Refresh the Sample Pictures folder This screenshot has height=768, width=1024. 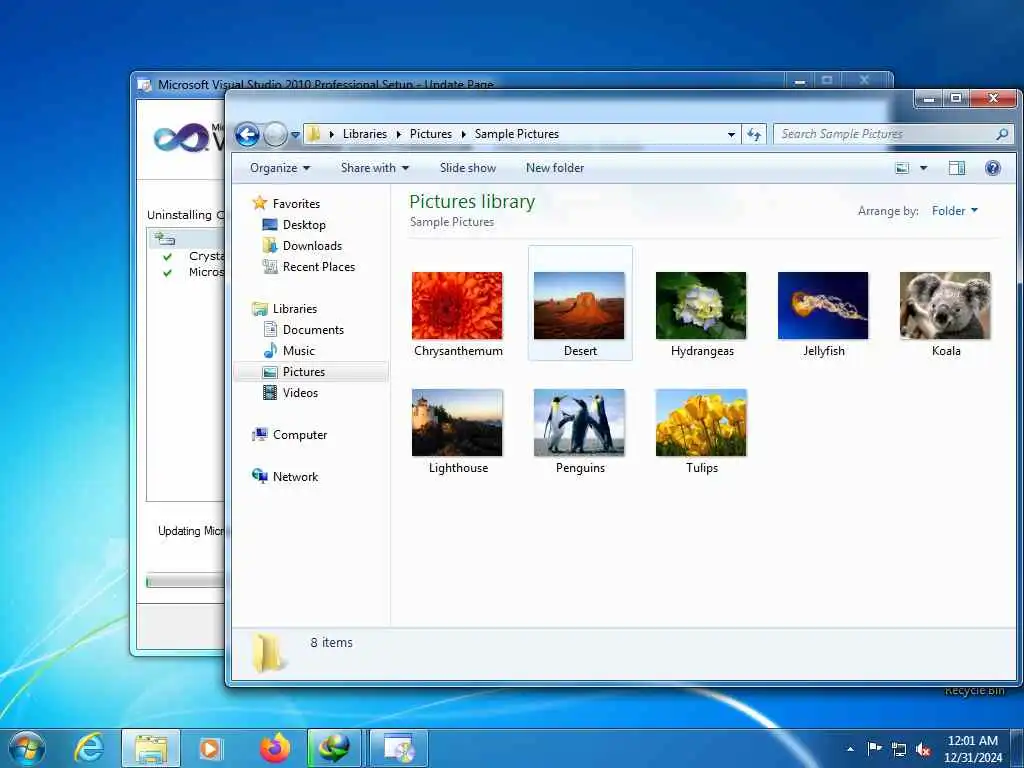[754, 135]
